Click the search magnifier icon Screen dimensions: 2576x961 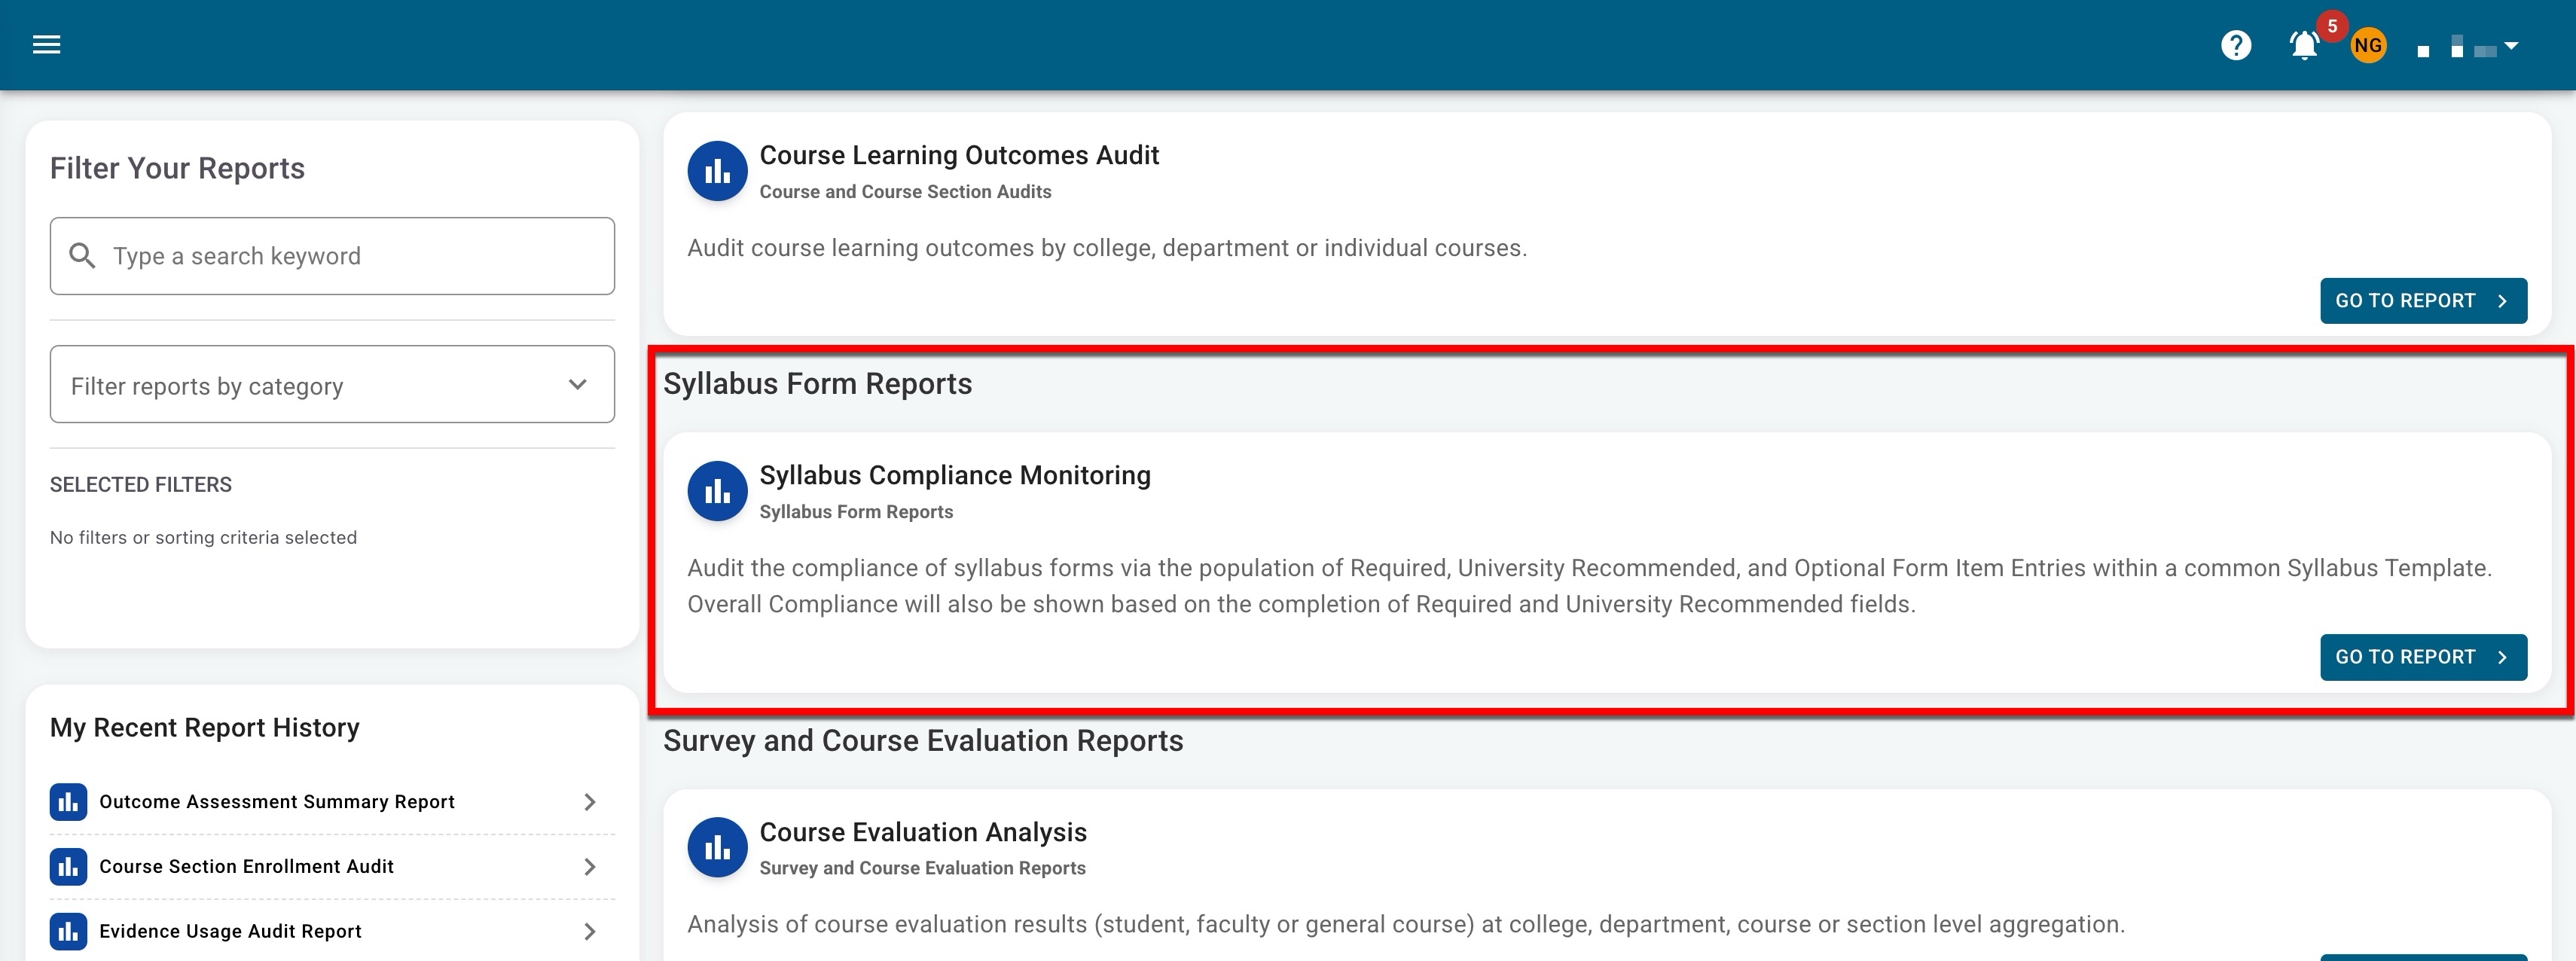coord(82,256)
